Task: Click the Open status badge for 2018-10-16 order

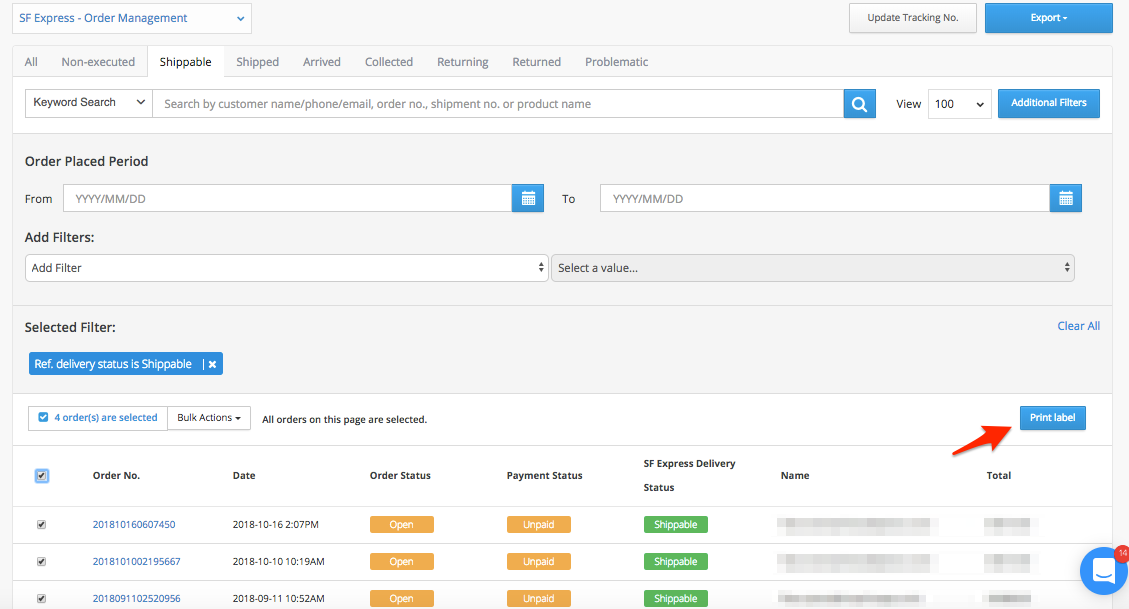Action: (x=402, y=525)
